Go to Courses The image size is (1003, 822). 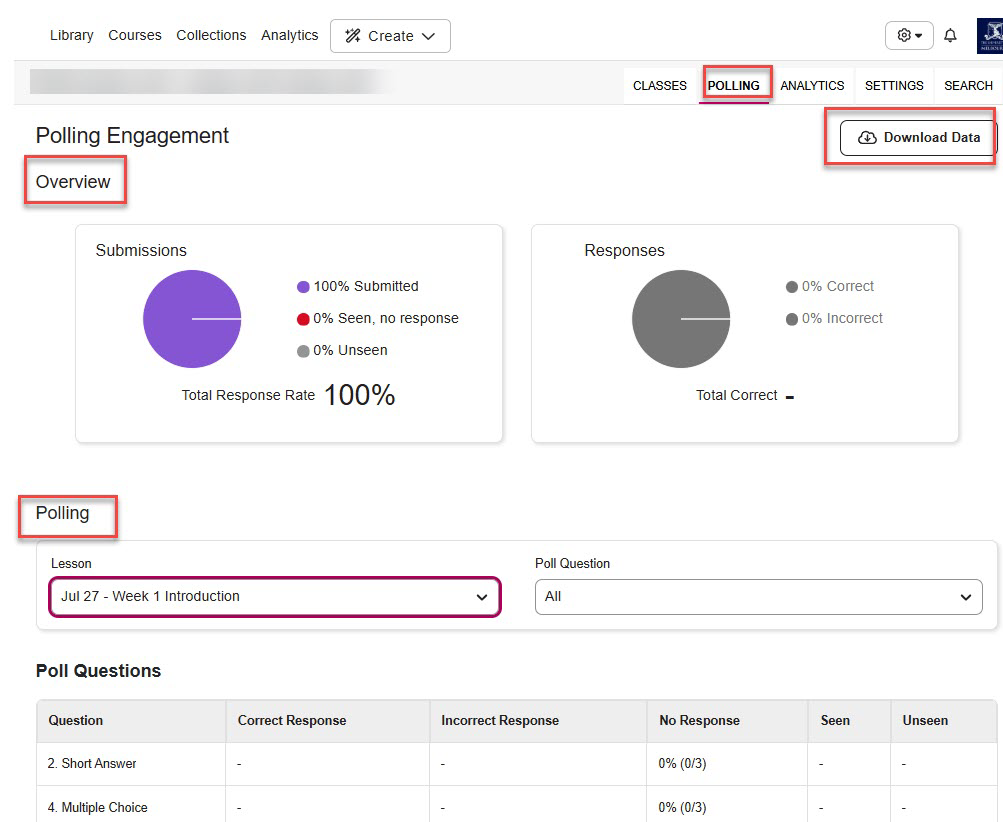[135, 35]
